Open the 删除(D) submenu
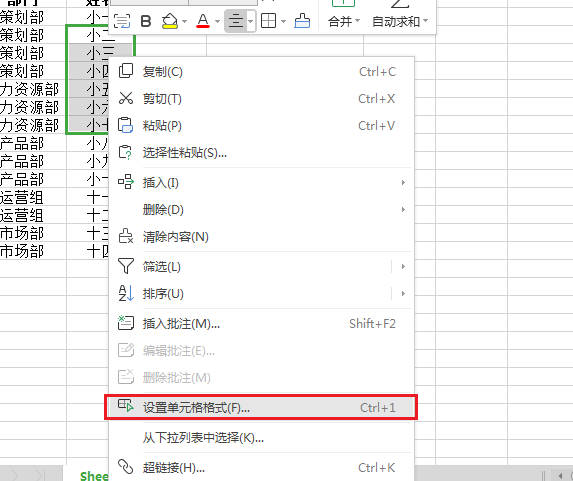This screenshot has height=481, width=573. [262, 209]
